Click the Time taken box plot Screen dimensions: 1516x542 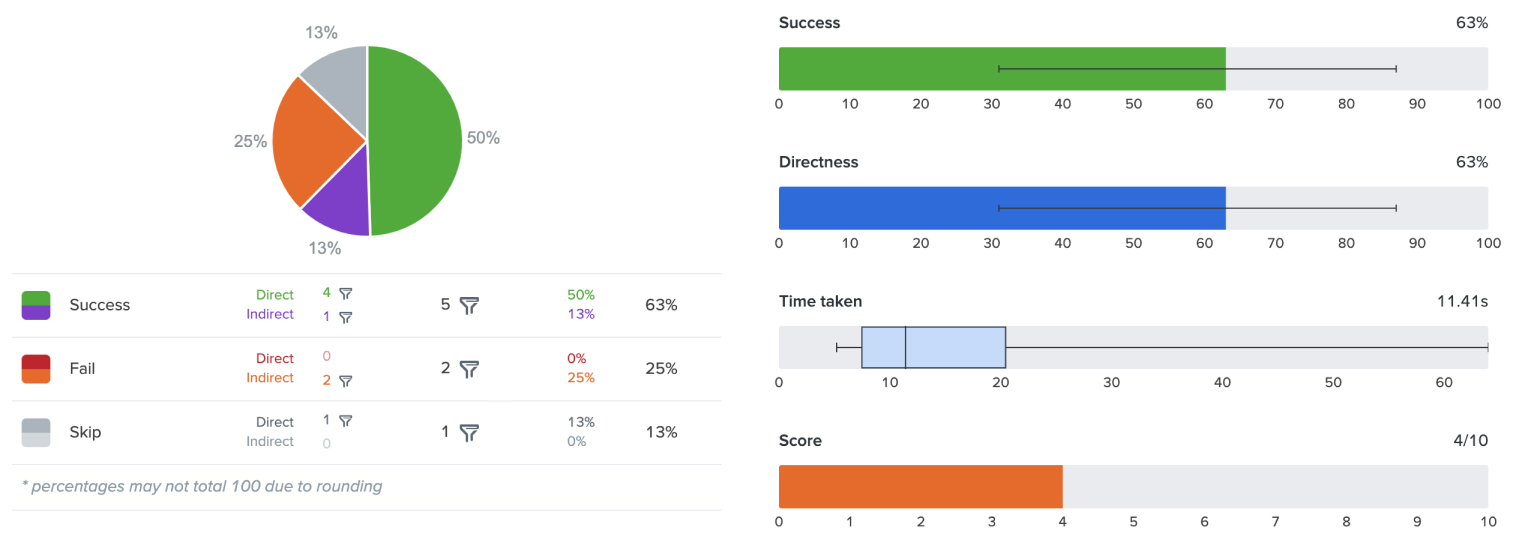933,347
